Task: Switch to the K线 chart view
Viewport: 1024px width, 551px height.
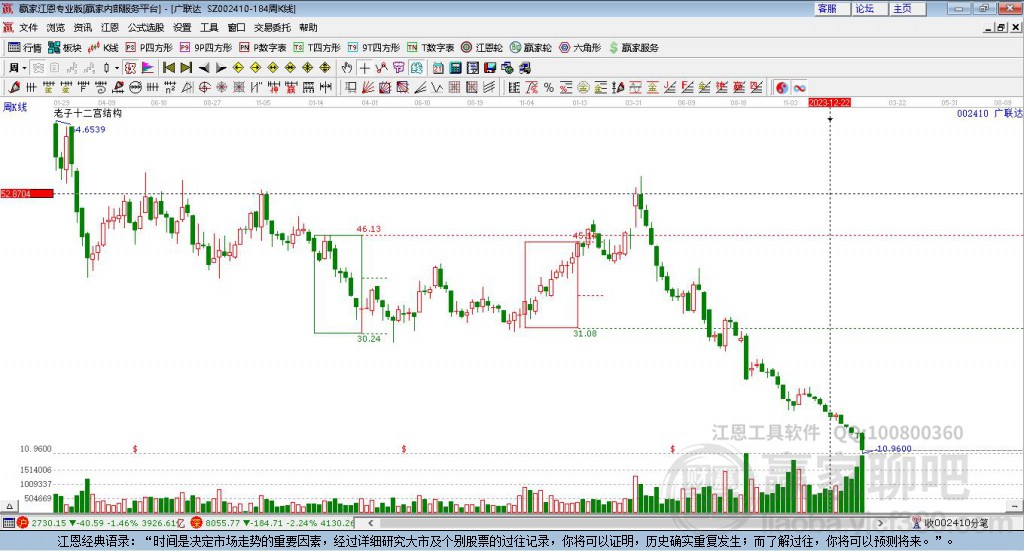Action: [103, 48]
